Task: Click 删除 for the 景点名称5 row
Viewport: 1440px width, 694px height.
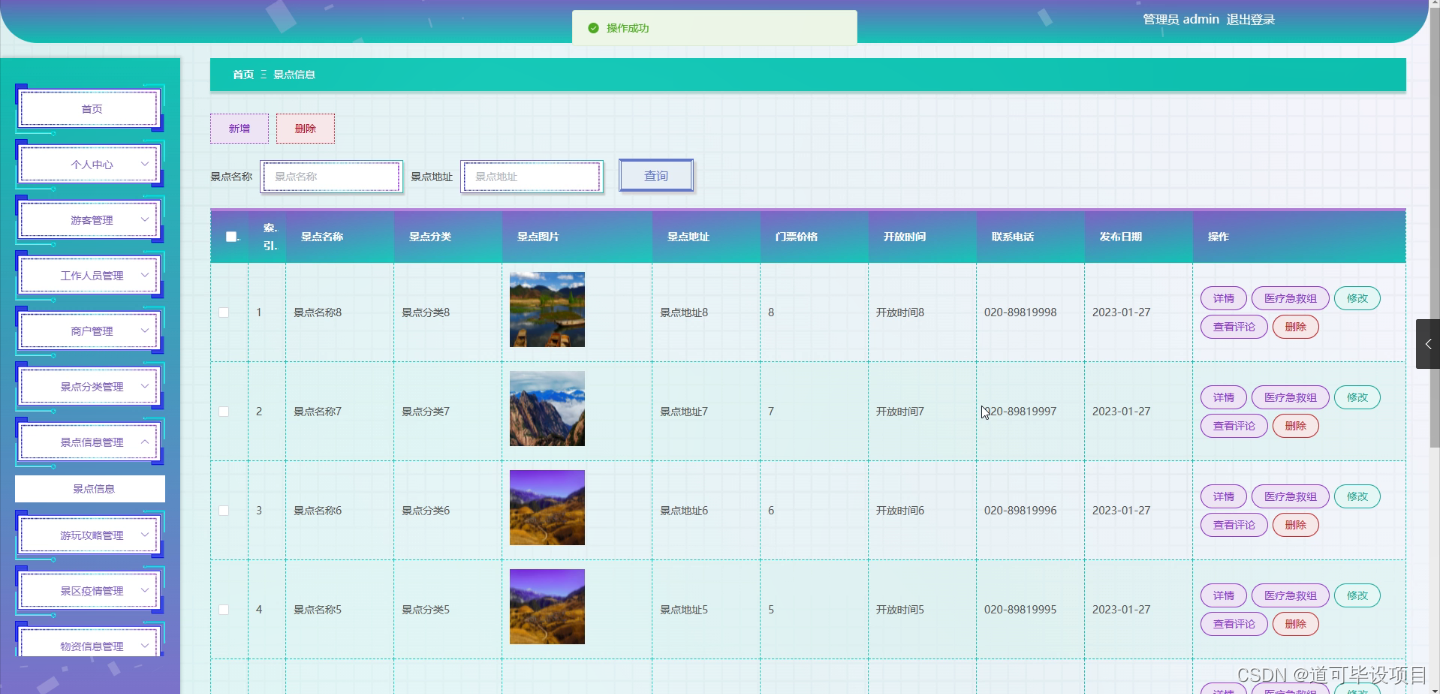Action: (x=1295, y=624)
